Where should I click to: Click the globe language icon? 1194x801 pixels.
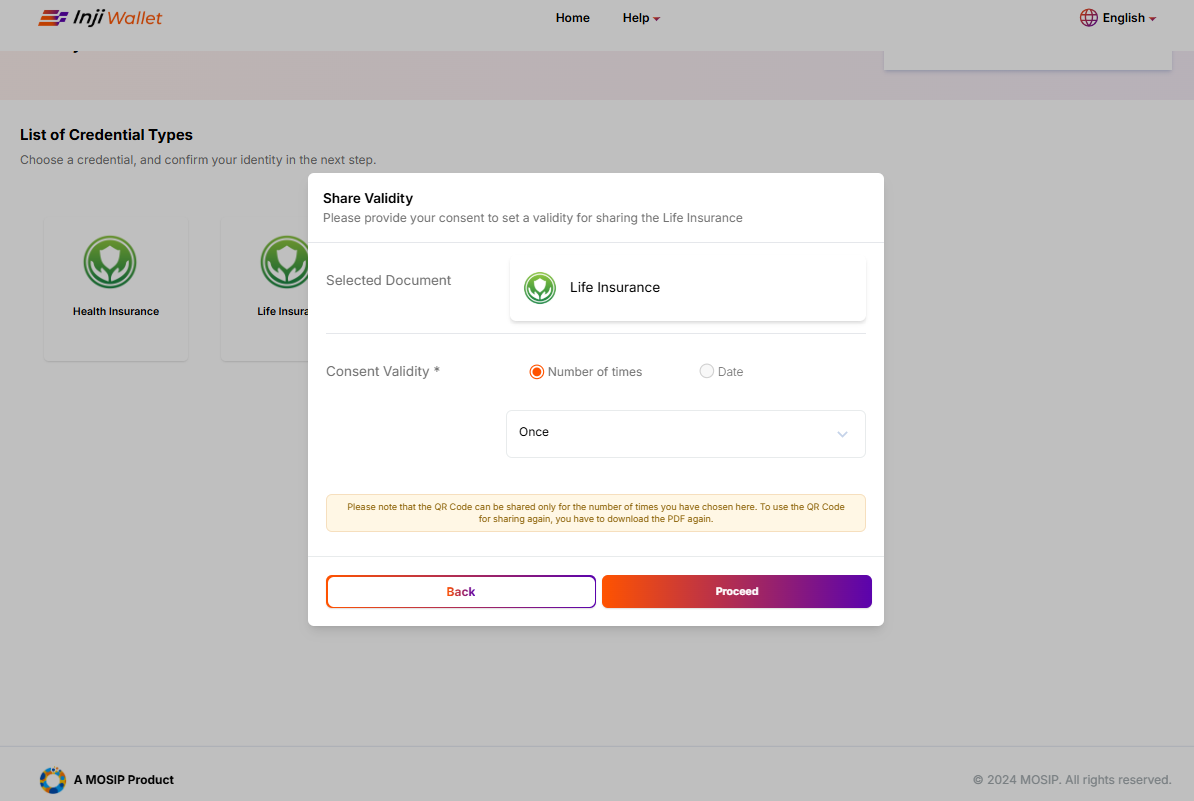1088,18
